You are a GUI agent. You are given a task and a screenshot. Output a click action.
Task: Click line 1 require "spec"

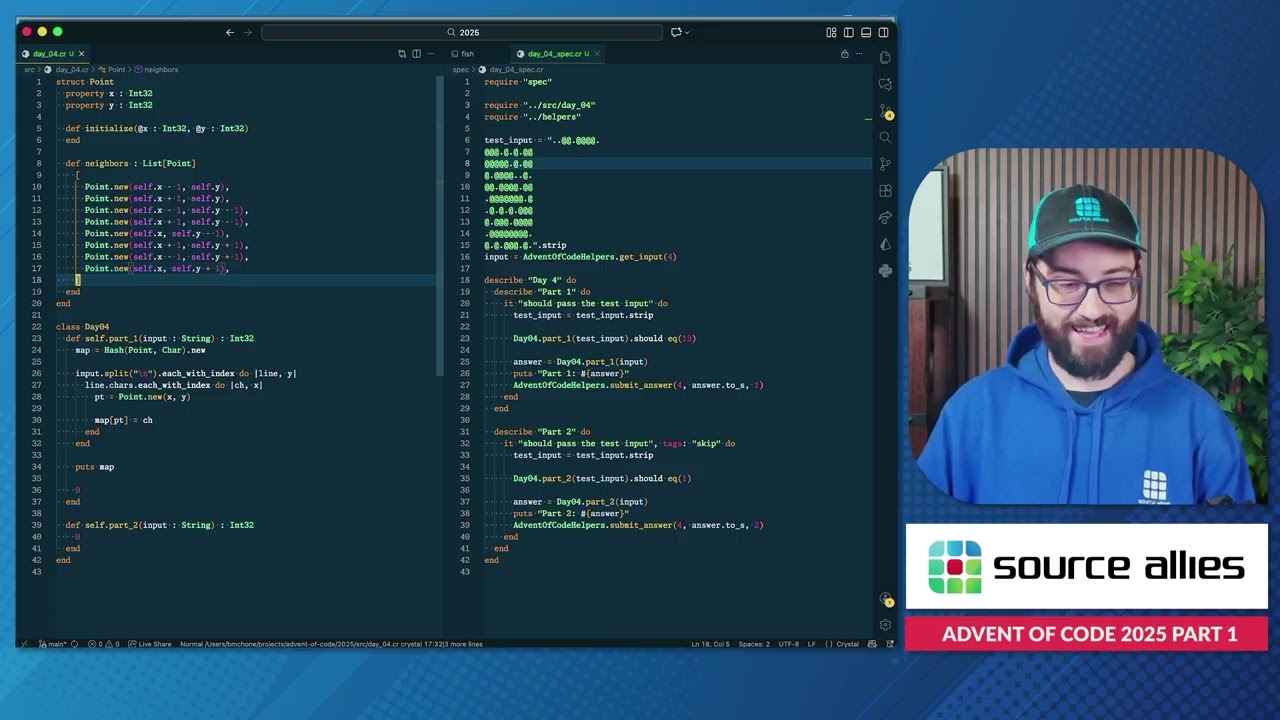[518, 82]
